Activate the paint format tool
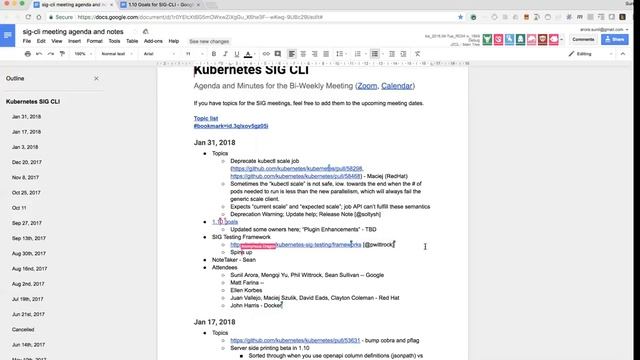This screenshot has width=640, height=360. coord(62,54)
